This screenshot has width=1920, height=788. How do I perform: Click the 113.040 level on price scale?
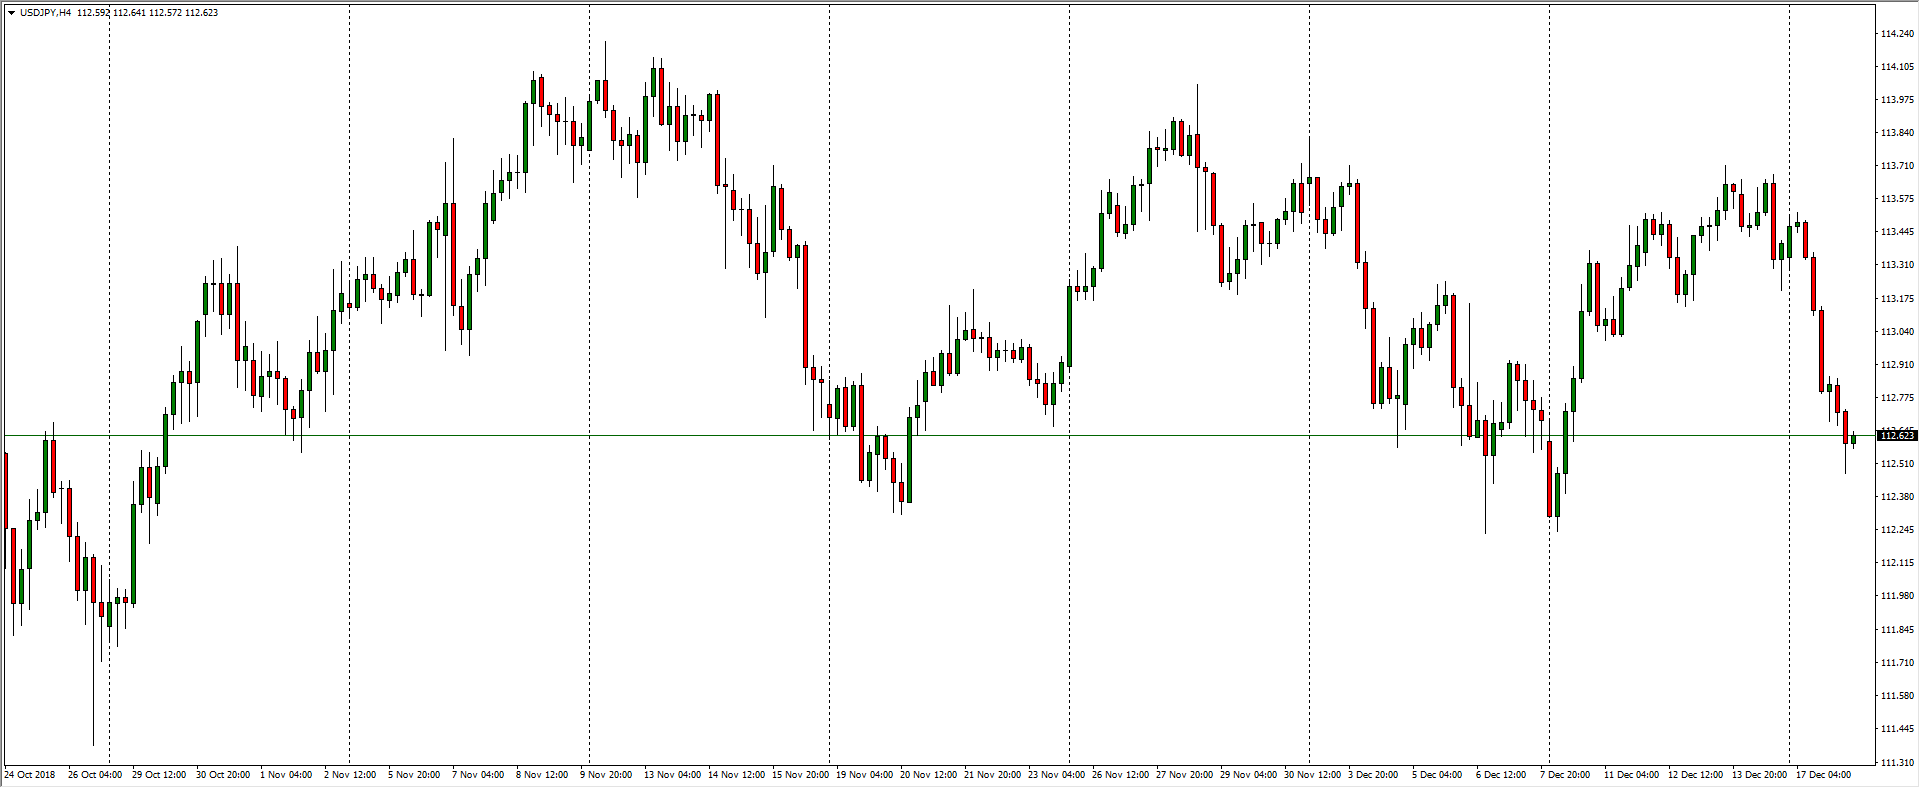click(x=1896, y=332)
